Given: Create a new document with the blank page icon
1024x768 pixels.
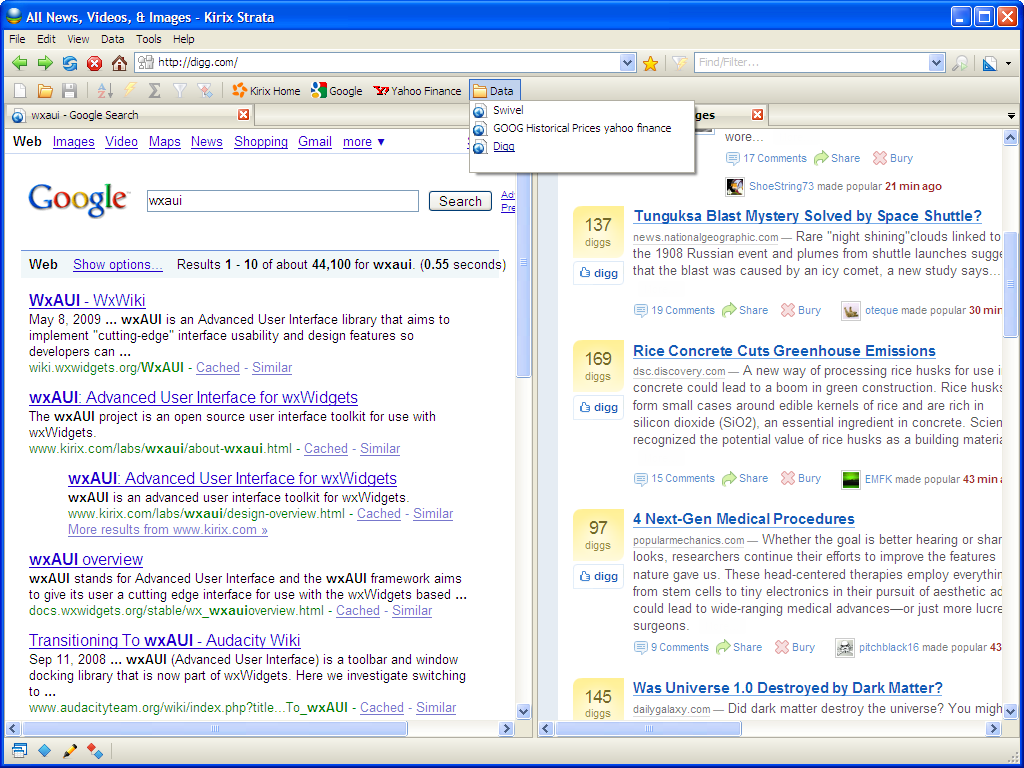Looking at the screenshot, I should pos(20,91).
